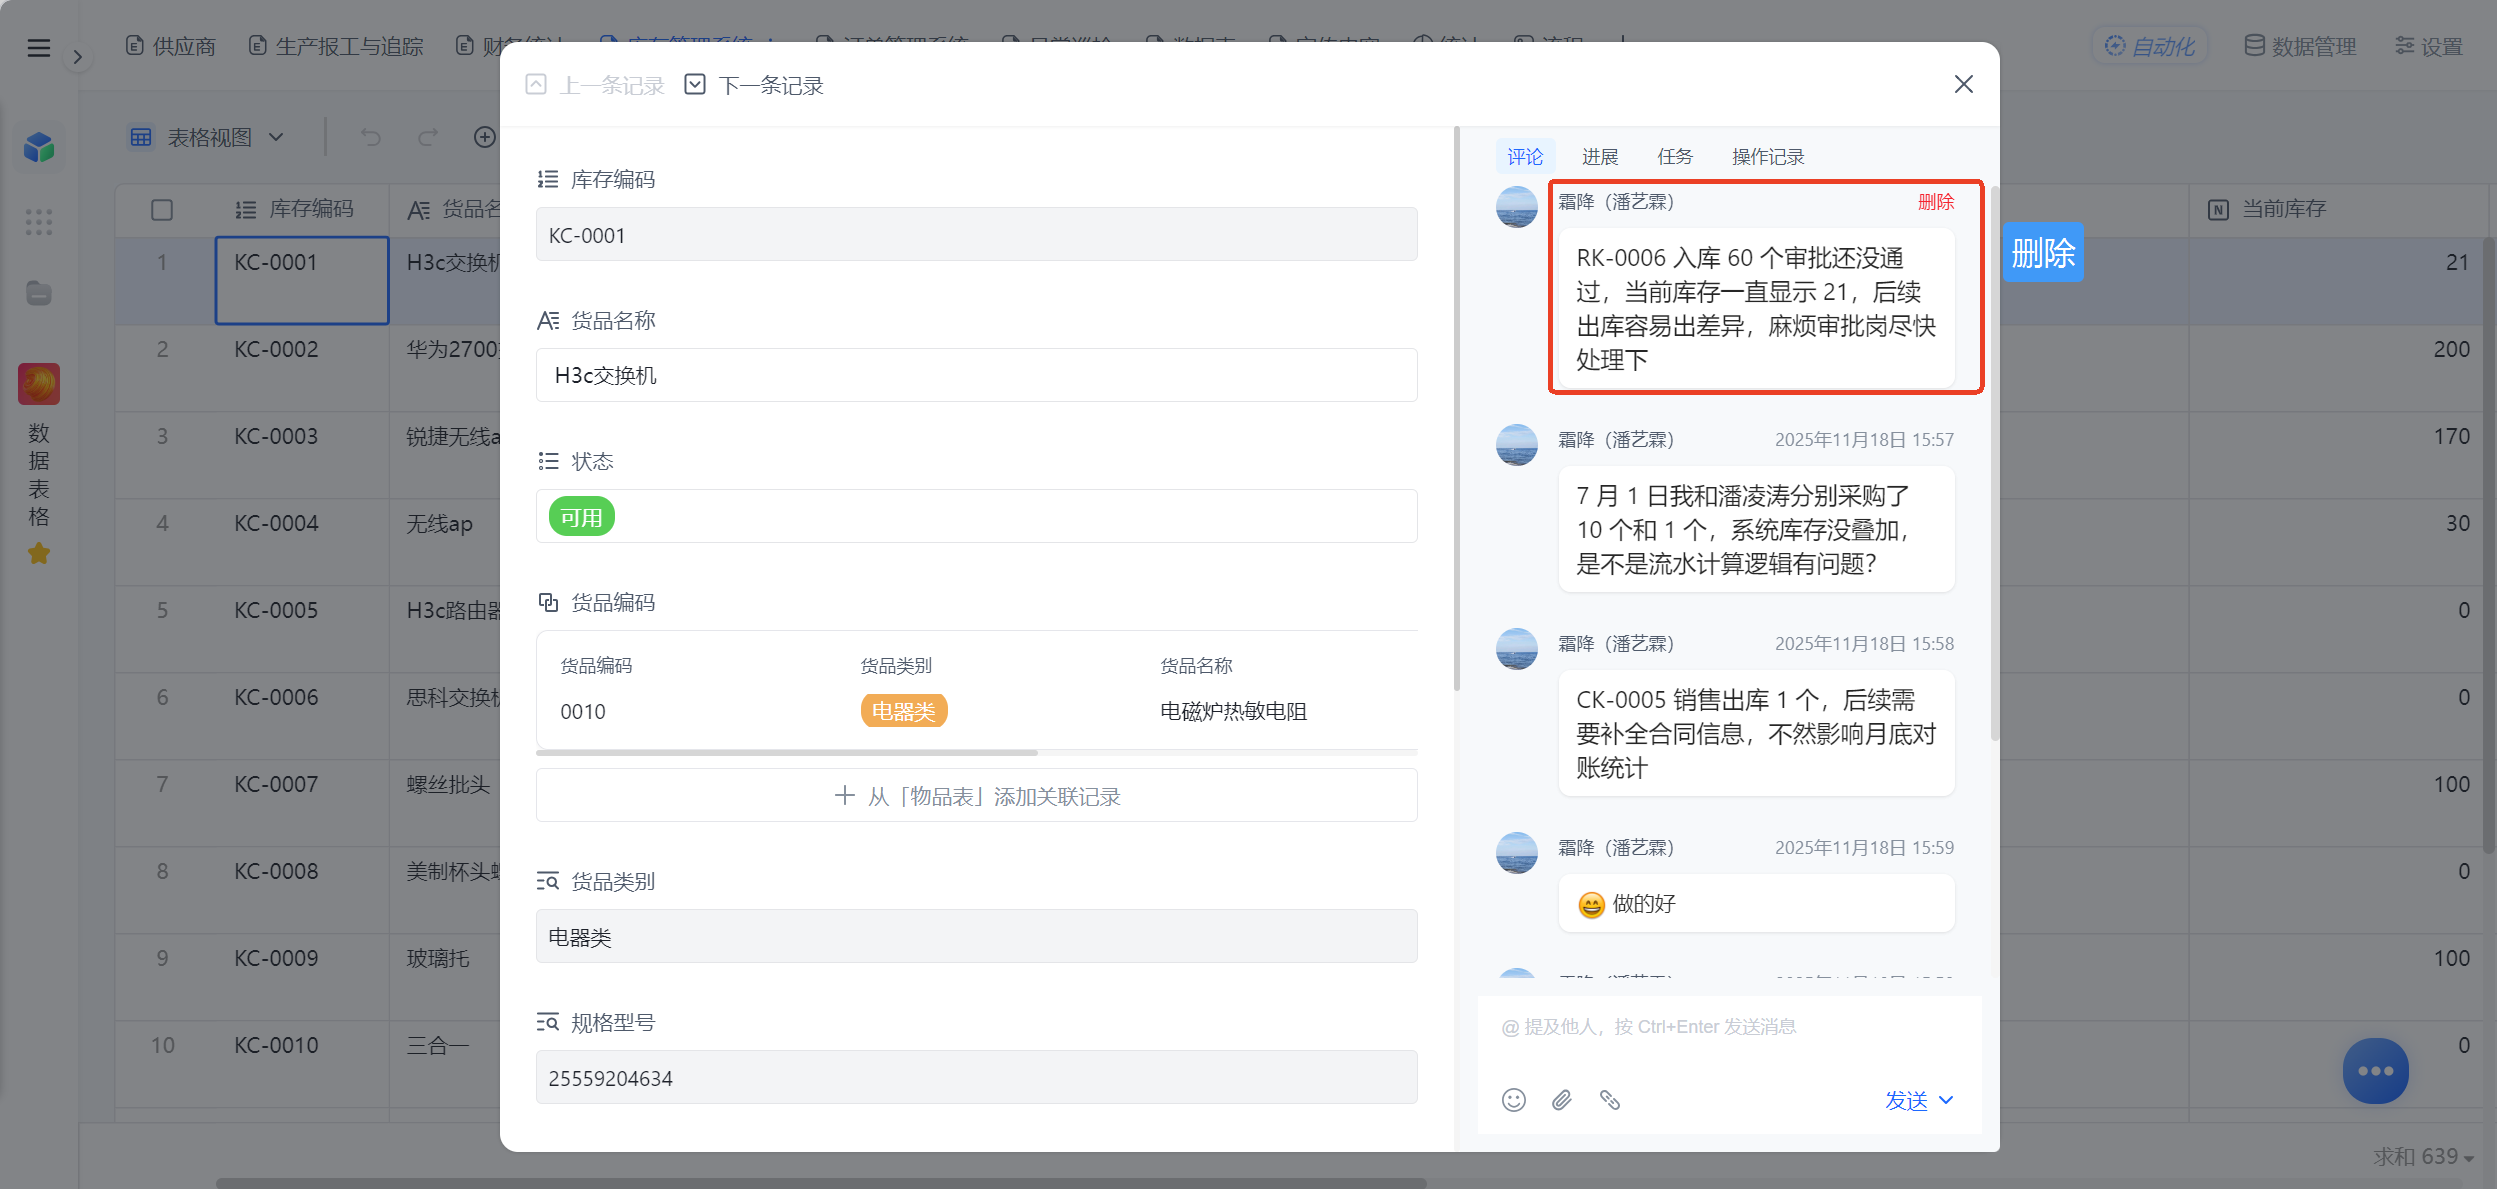This screenshot has height=1189, width=2497.
Task: Click the orange workspace avatar icon
Action: coord(39,384)
